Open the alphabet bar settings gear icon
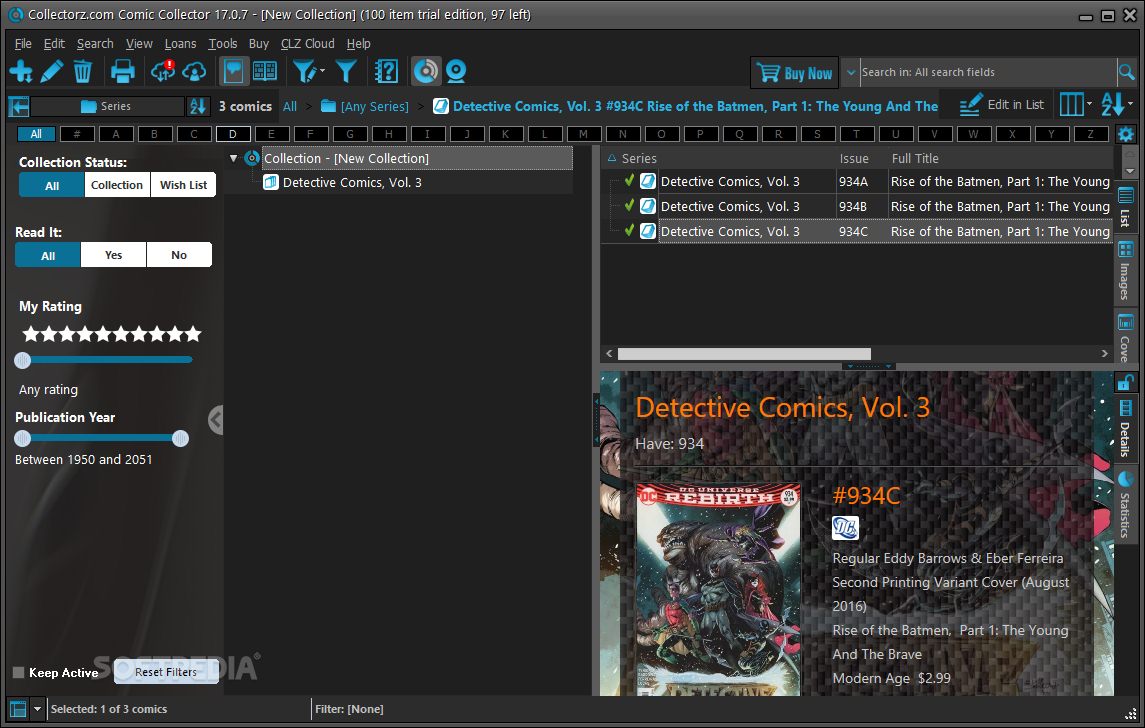This screenshot has height=728, width=1145. (1126, 134)
